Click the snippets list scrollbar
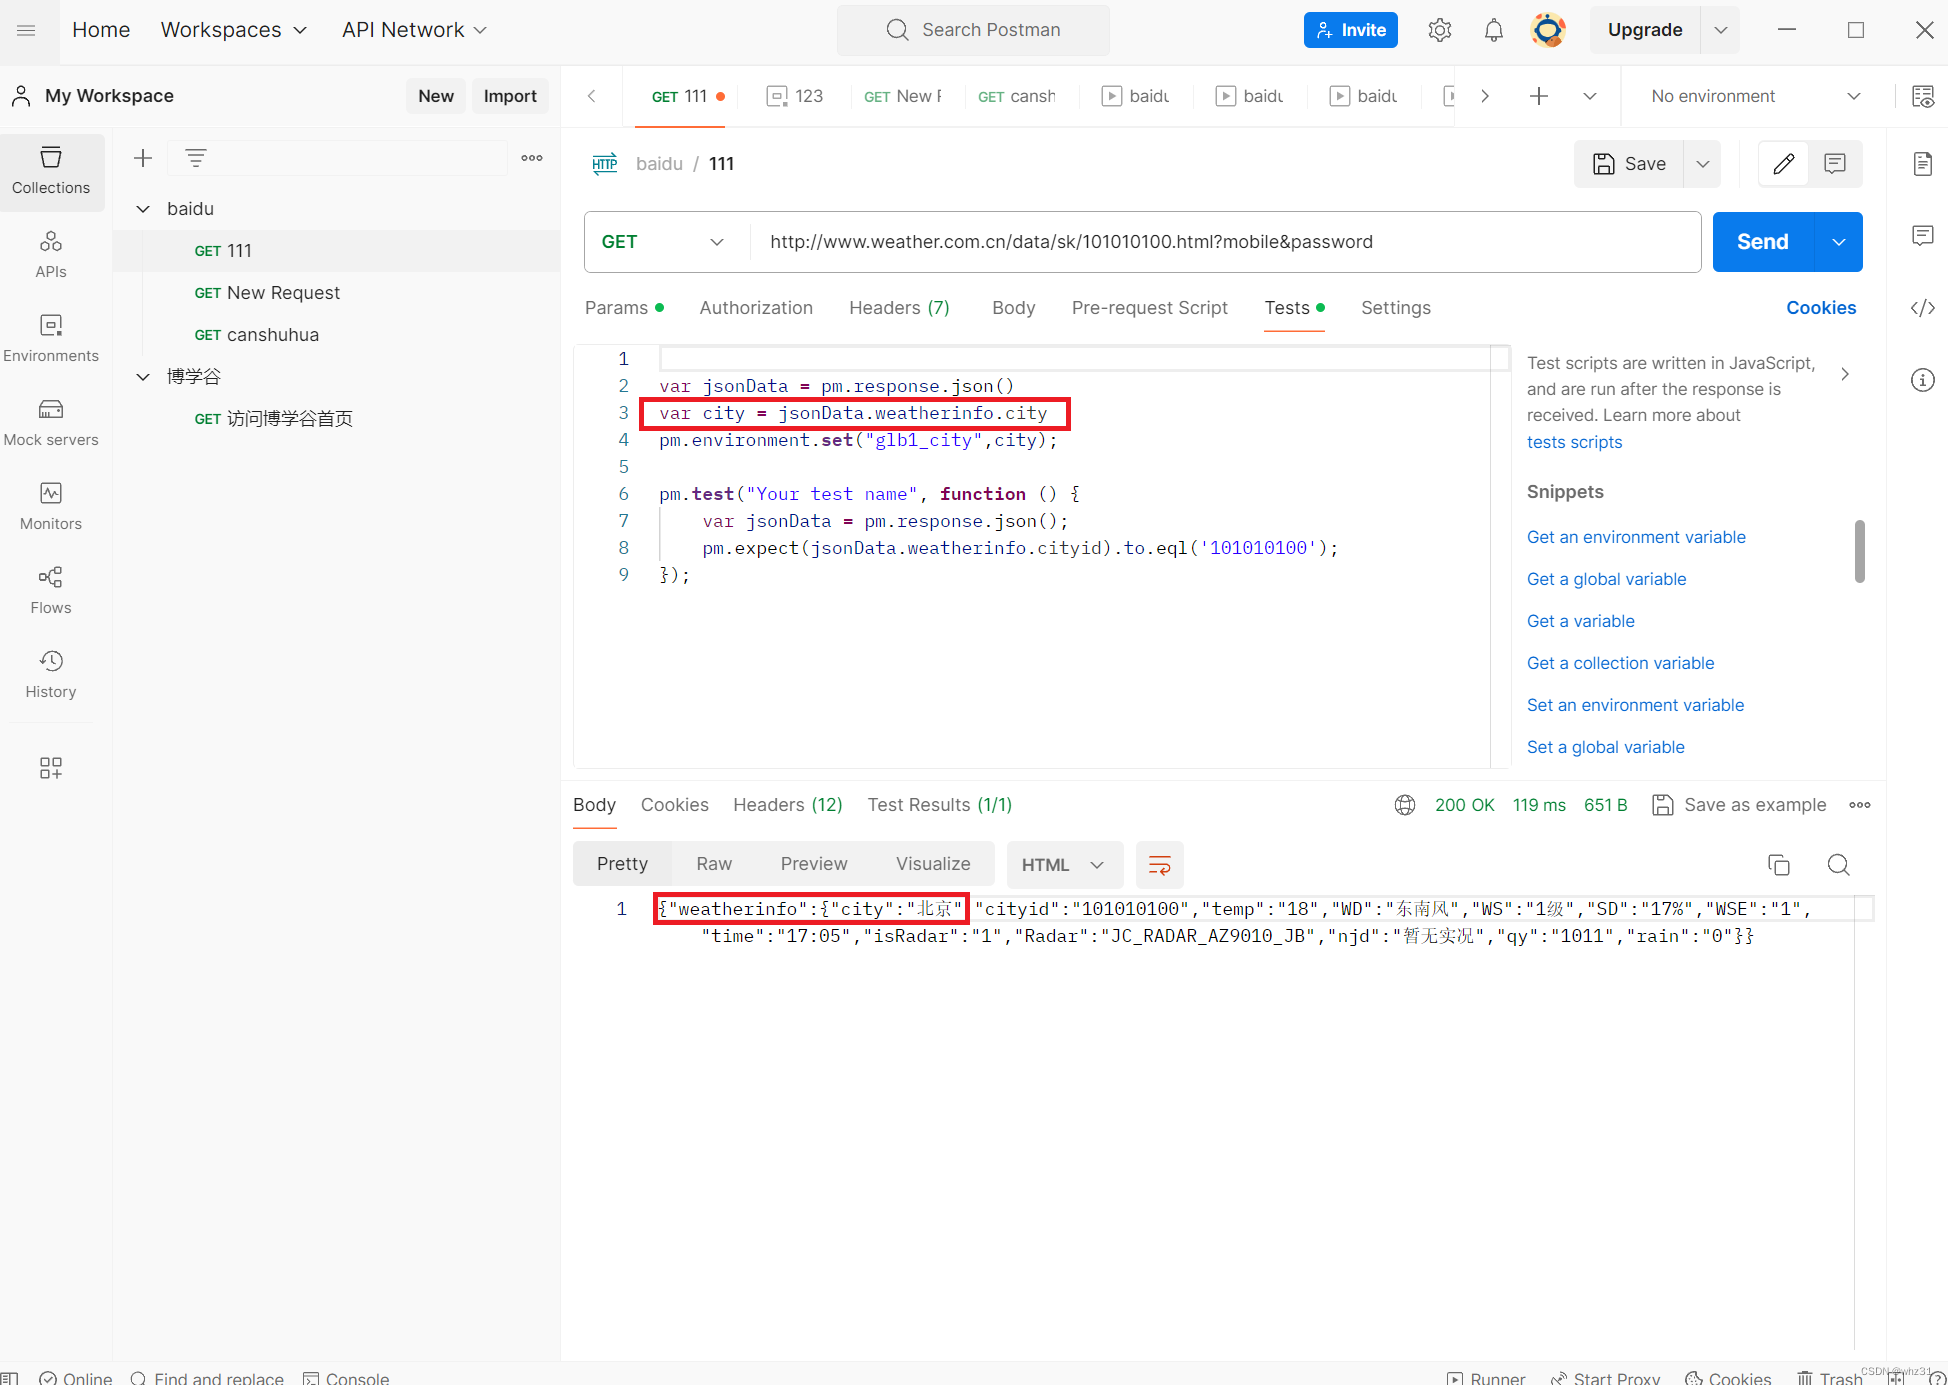 [x=1859, y=550]
